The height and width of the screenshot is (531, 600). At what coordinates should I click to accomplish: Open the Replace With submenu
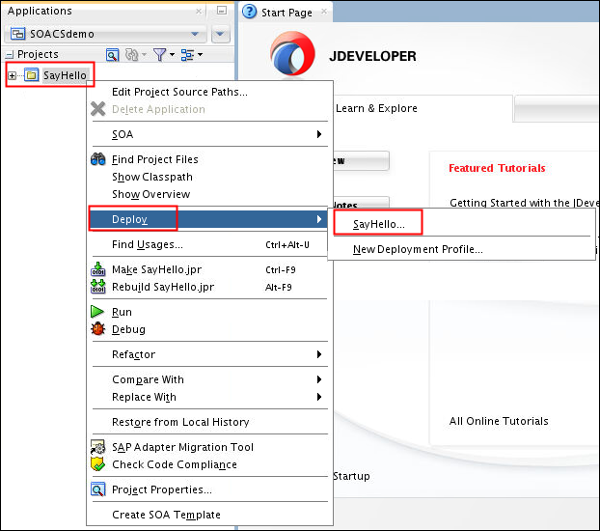click(210, 397)
